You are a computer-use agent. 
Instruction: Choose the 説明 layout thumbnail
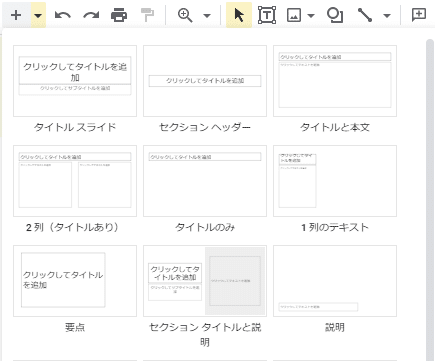tap(335, 281)
